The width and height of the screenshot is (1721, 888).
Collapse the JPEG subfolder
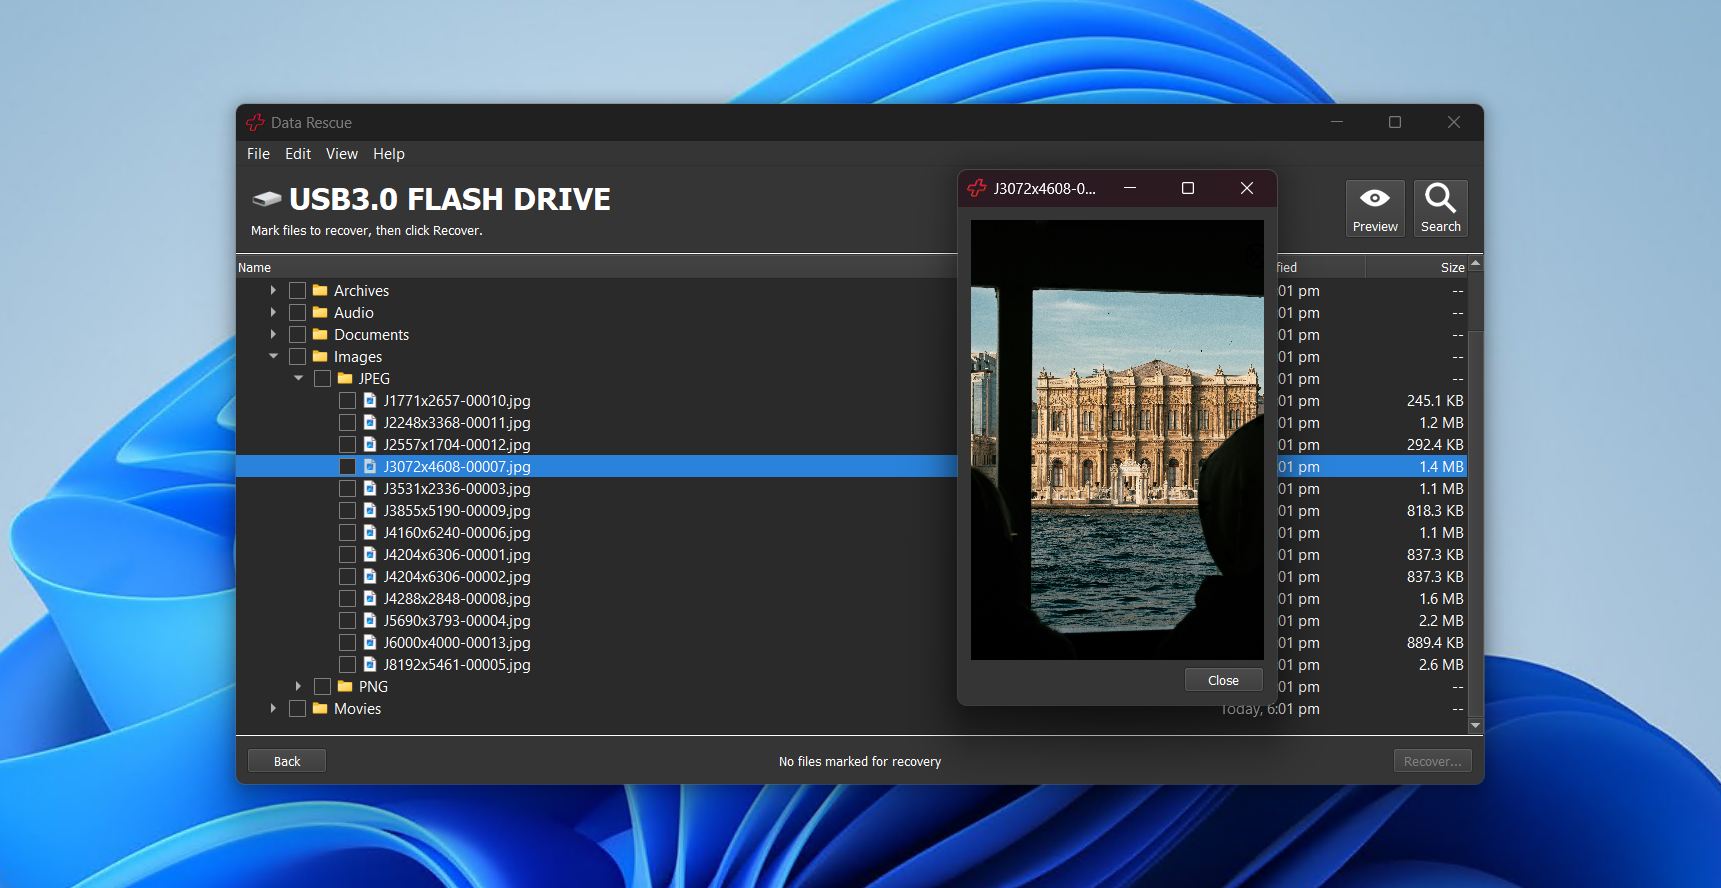298,378
